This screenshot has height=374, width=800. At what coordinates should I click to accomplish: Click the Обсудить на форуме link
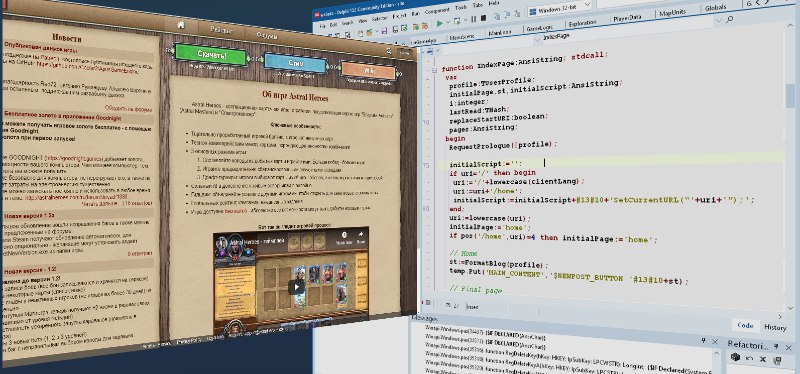click(128, 108)
